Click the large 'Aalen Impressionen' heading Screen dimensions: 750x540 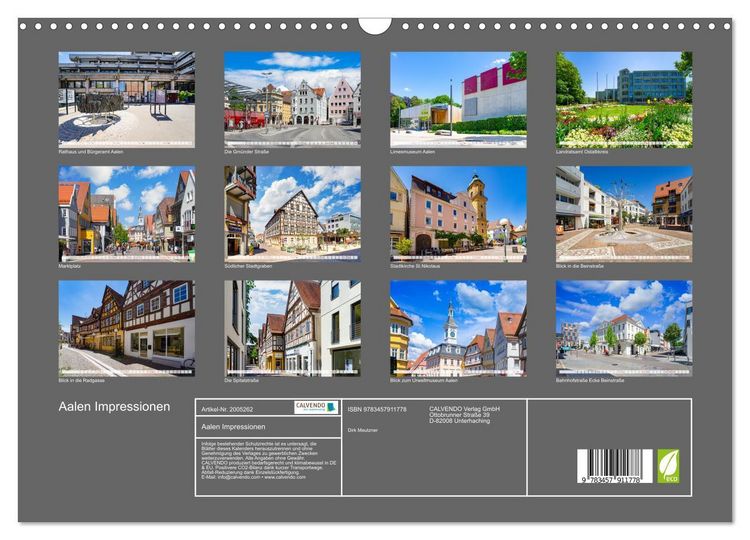(114, 407)
